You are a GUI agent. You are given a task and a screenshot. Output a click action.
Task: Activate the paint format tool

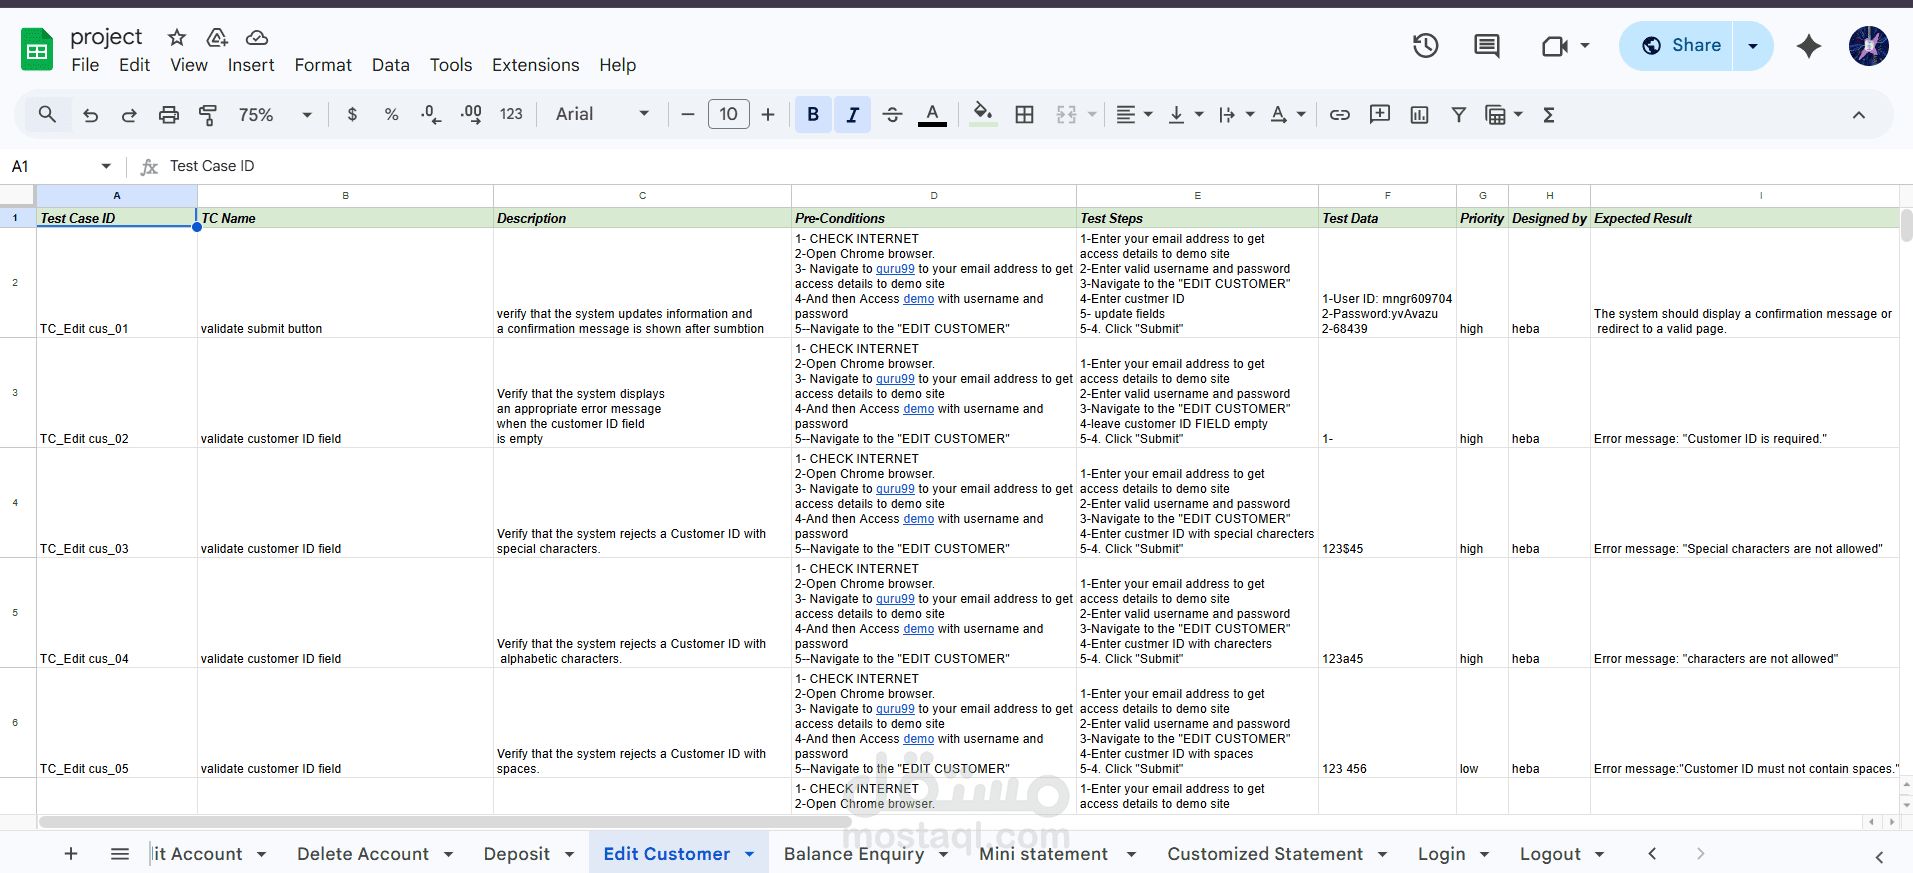(x=208, y=115)
